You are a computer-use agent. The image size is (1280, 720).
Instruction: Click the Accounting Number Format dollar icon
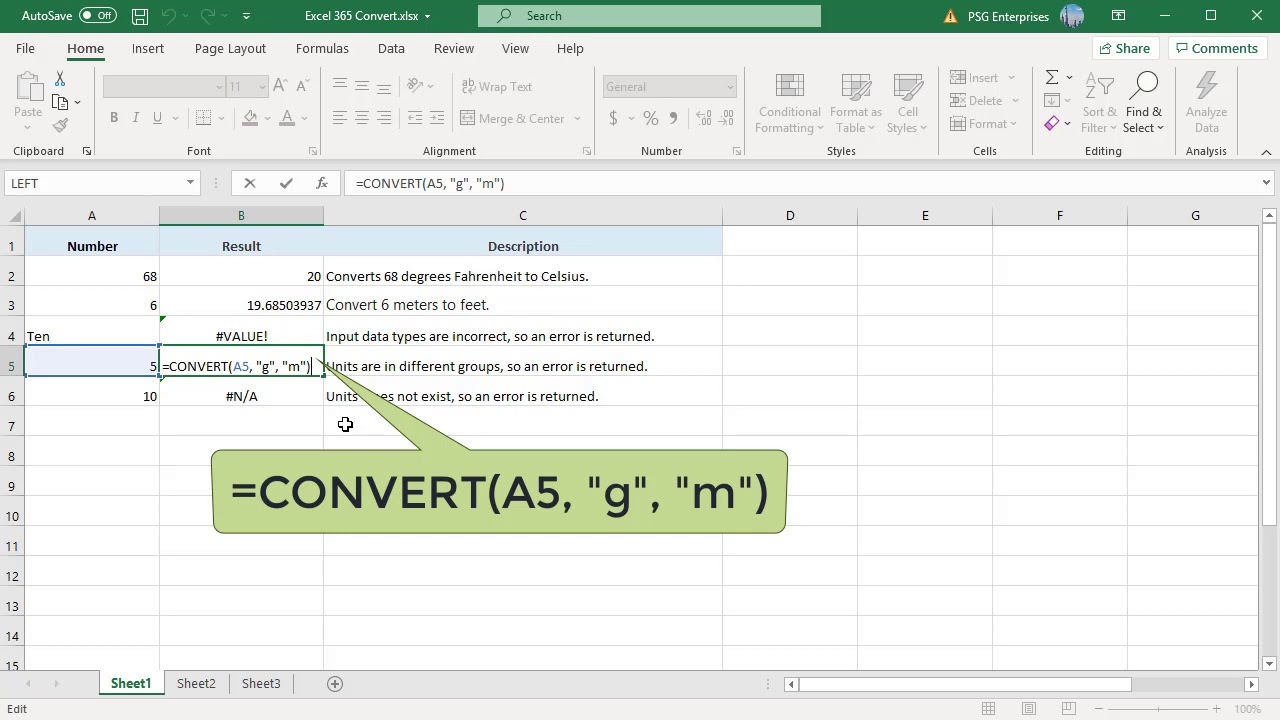pyautogui.click(x=613, y=118)
